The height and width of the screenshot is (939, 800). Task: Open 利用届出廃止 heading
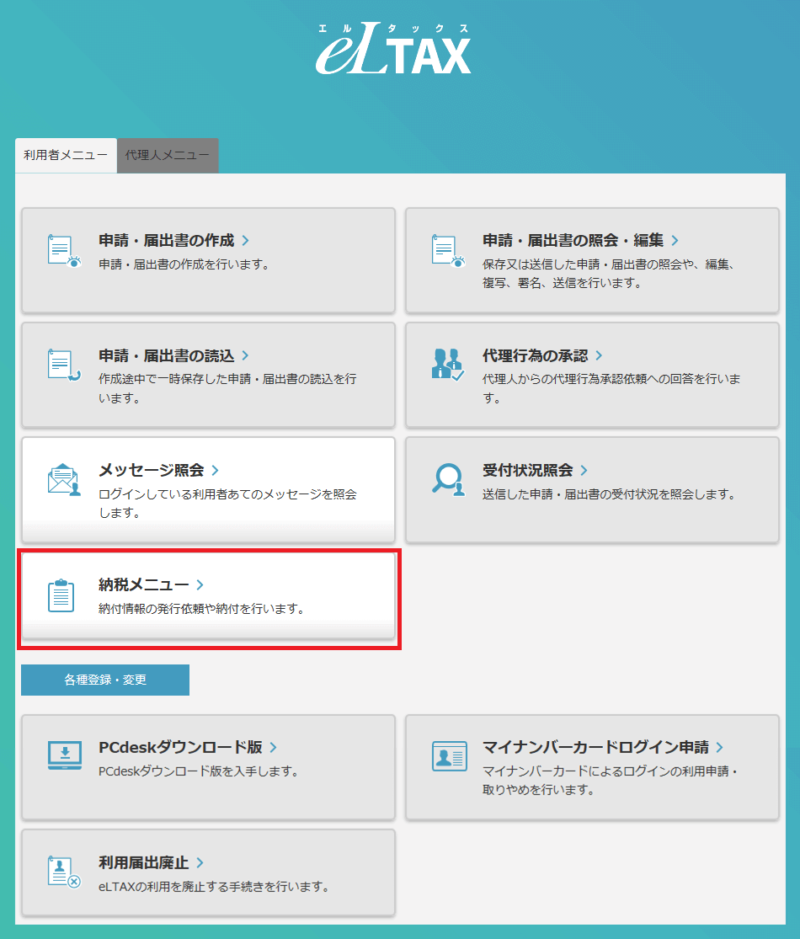coord(144,862)
